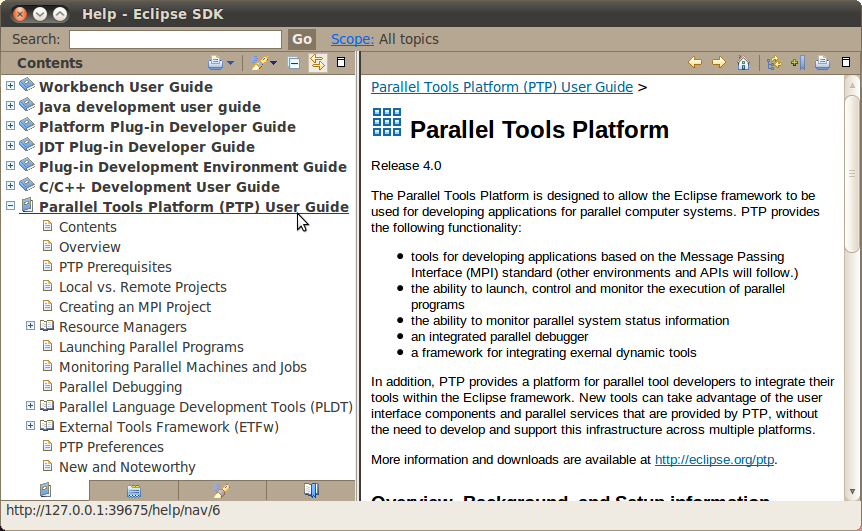Click the page icon beside Parallel Debugging

tap(48, 386)
